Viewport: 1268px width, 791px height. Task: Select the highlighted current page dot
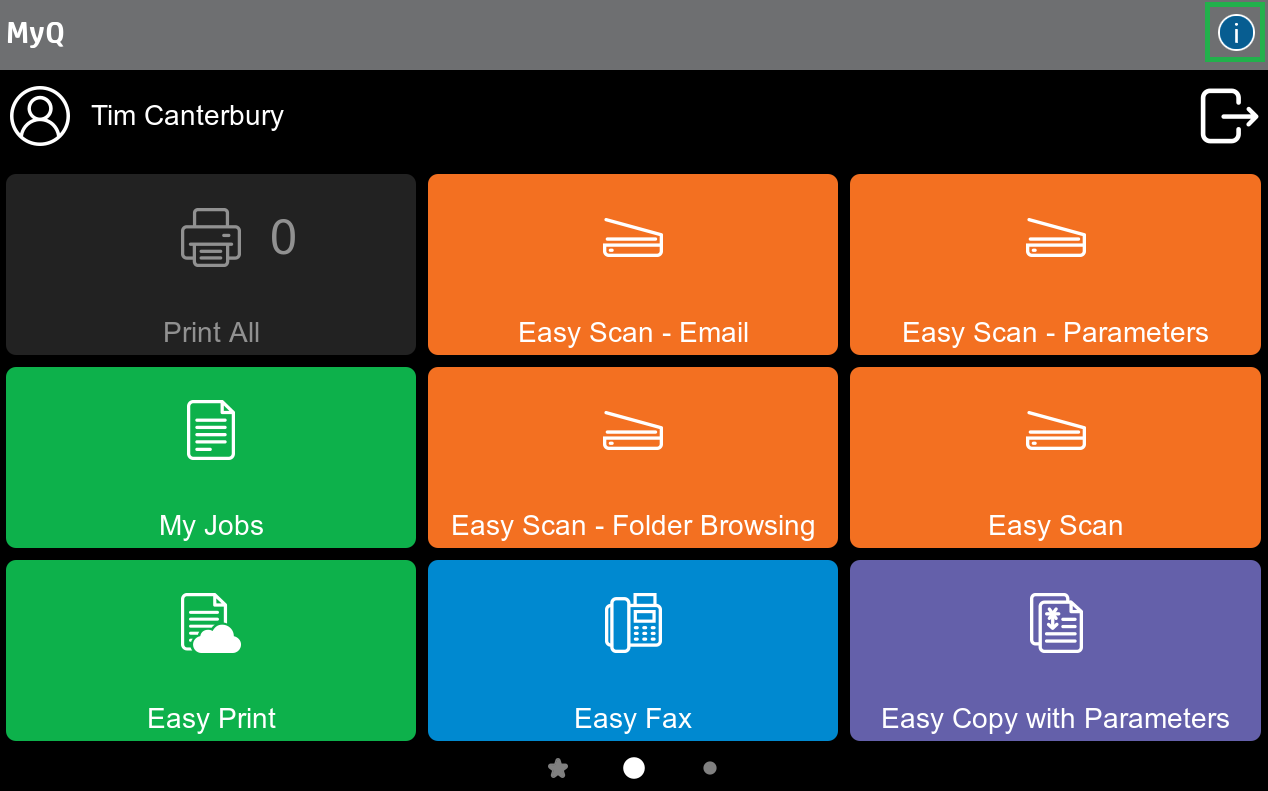(x=634, y=768)
